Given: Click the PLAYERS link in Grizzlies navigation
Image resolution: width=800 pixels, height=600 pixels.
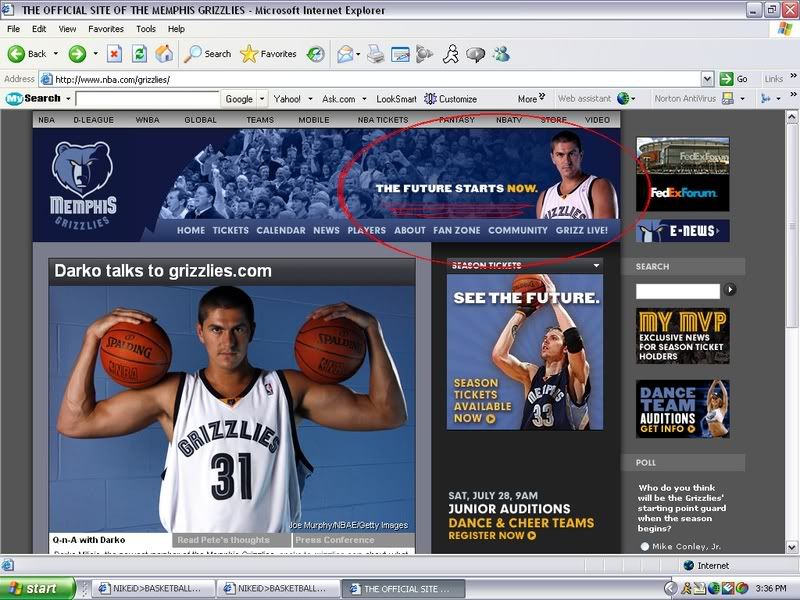Looking at the screenshot, I should click(366, 230).
